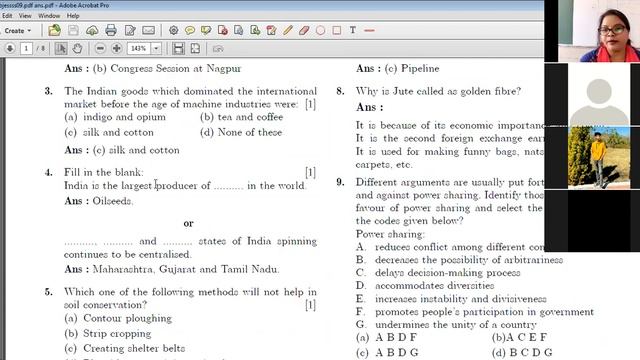Click the fit one full page icon
Screen dimensions: 640x360
click(x=195, y=49)
